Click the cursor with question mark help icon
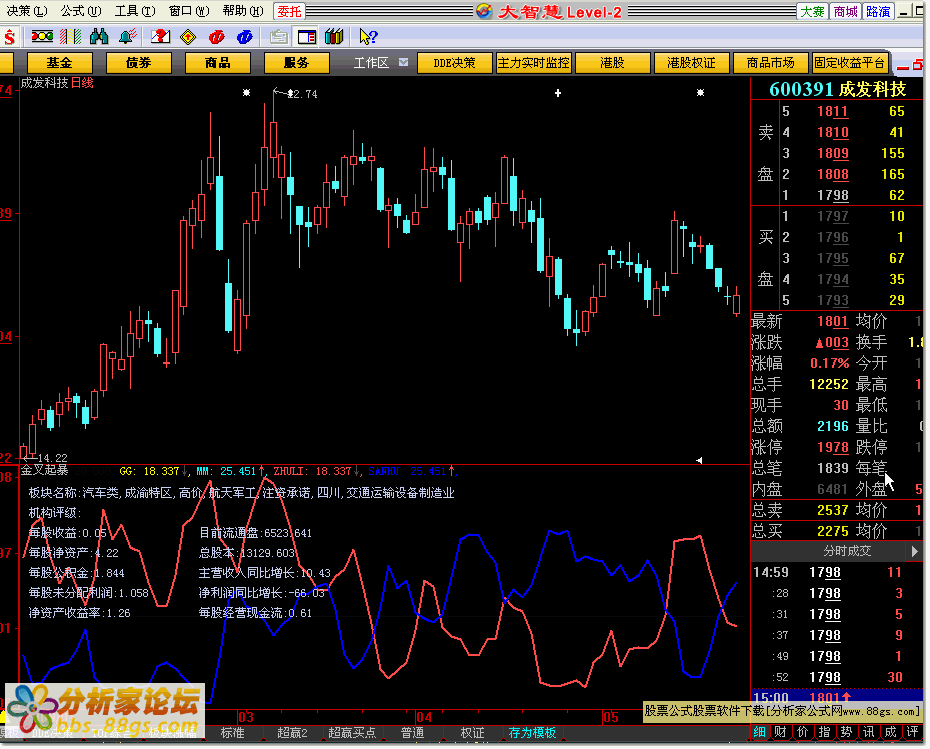Viewport: 930px width, 749px height. [368, 37]
